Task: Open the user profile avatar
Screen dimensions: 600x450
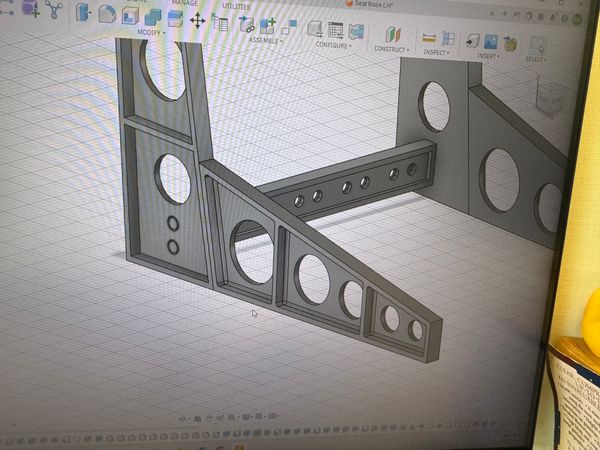Action: [577, 19]
